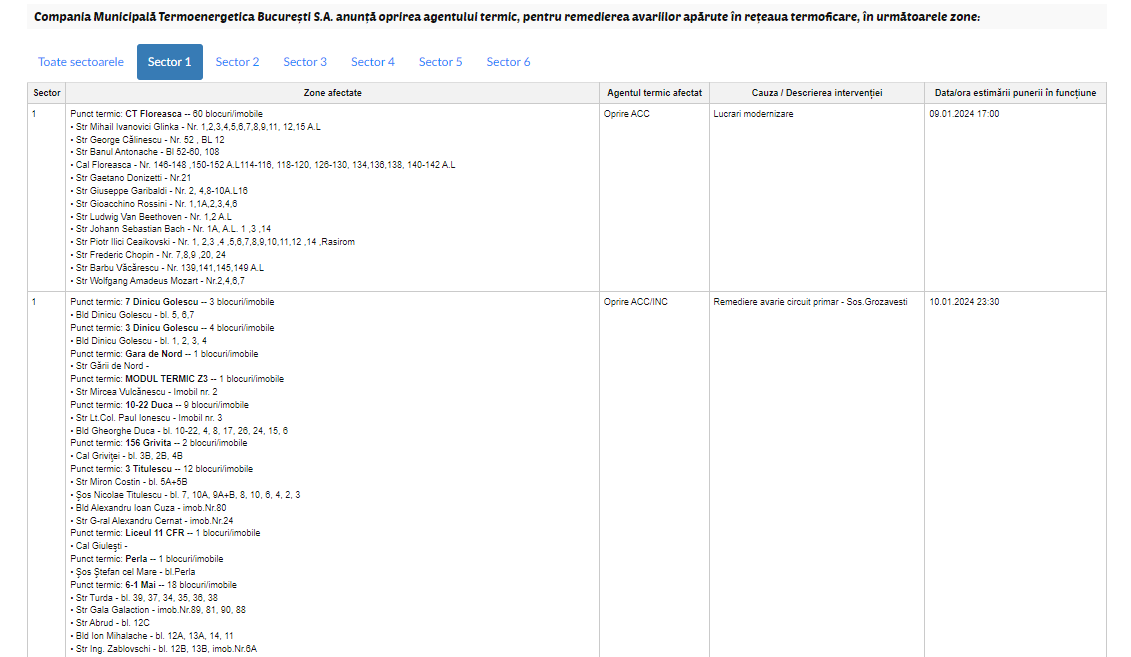Click the Data/ora estimării punerii în funcțiune header

coord(1015,93)
